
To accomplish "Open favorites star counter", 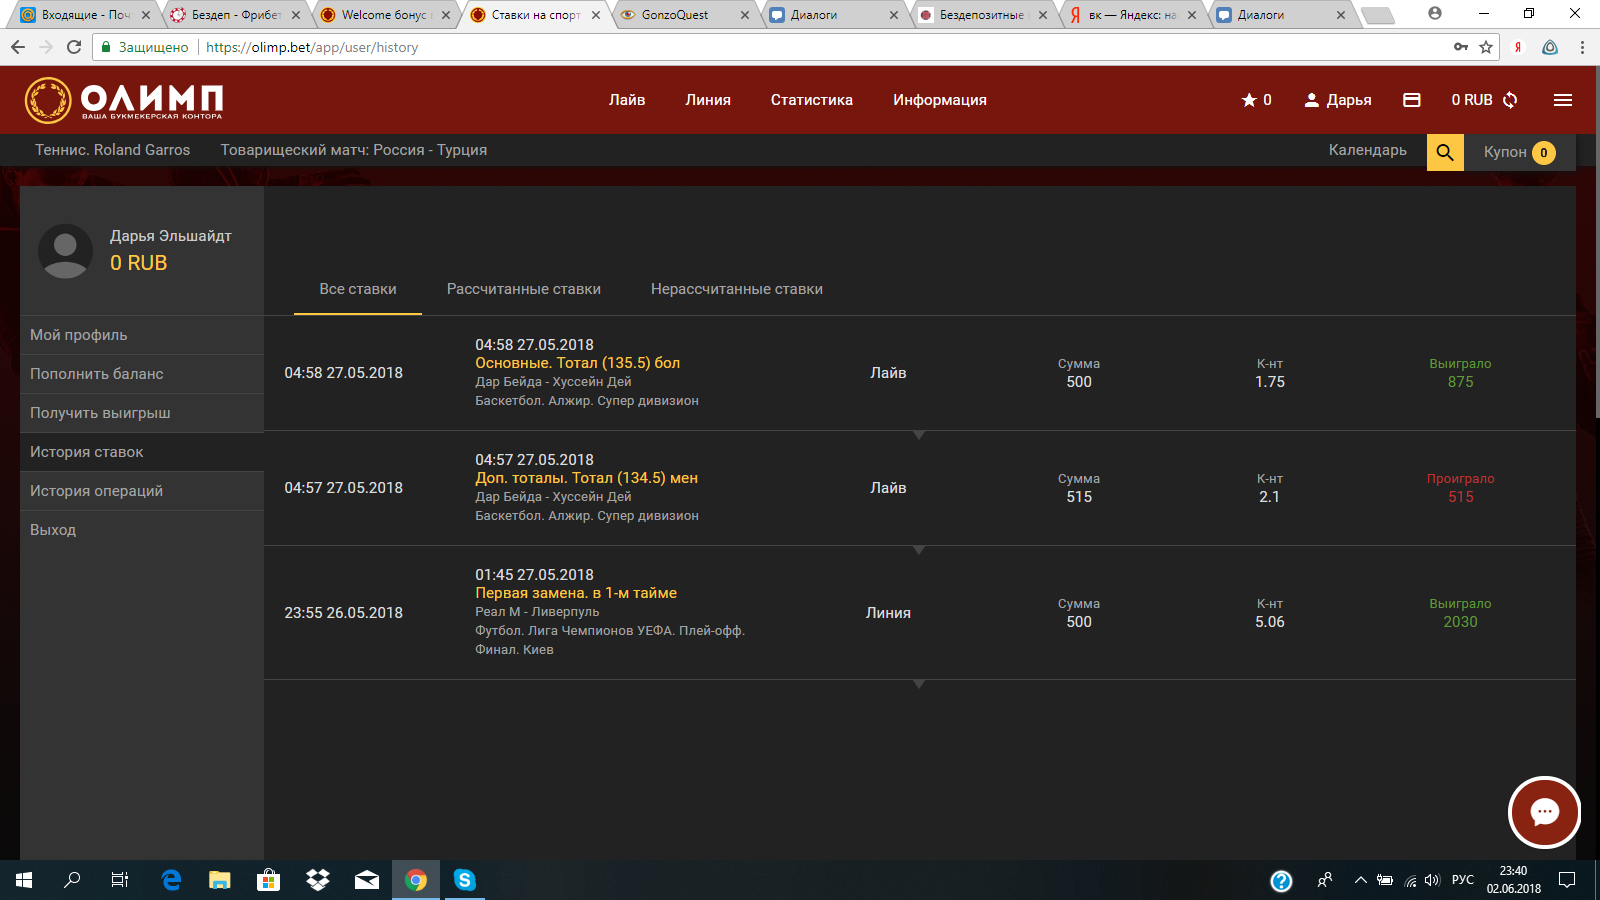I will click(1256, 100).
